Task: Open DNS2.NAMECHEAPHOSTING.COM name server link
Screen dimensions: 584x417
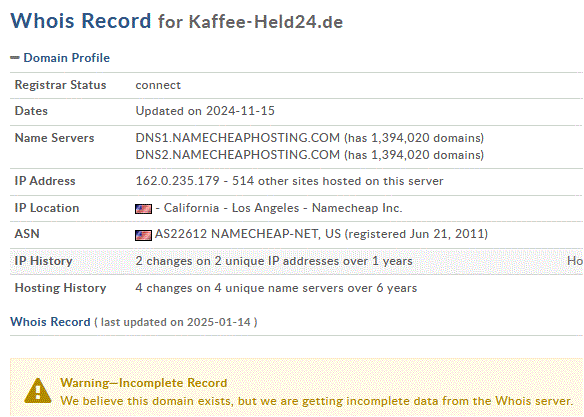Action: pos(238,155)
